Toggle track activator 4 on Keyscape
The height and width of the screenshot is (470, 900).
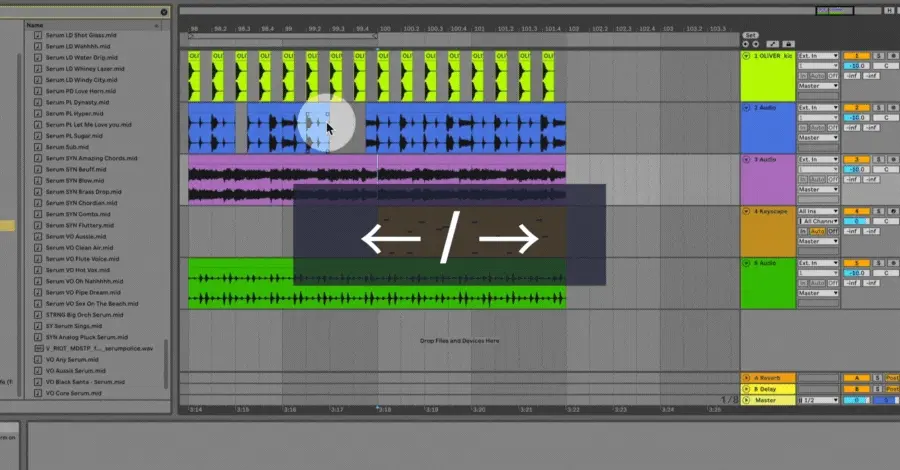[856, 211]
